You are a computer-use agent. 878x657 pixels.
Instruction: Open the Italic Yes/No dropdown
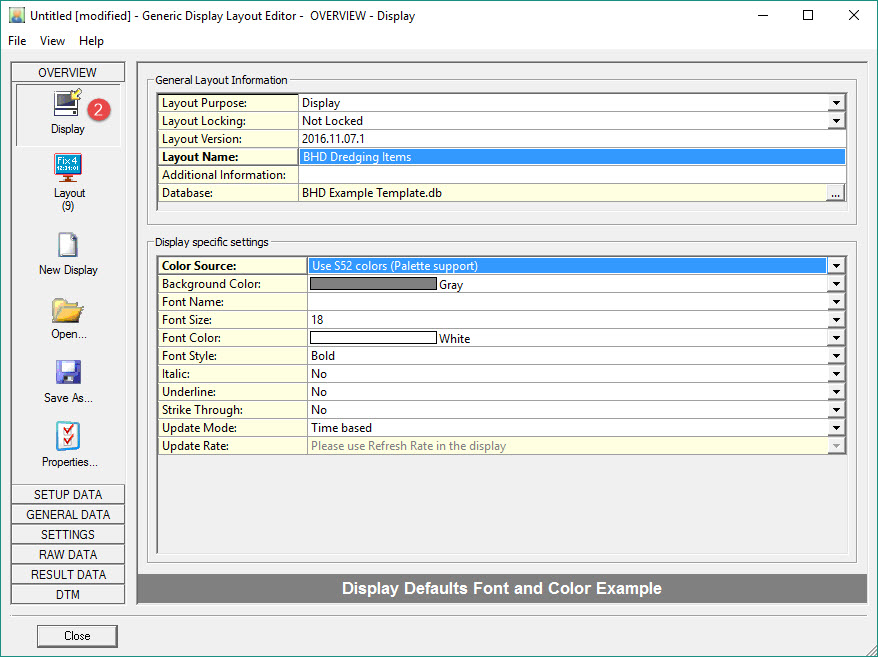[x=836, y=374]
